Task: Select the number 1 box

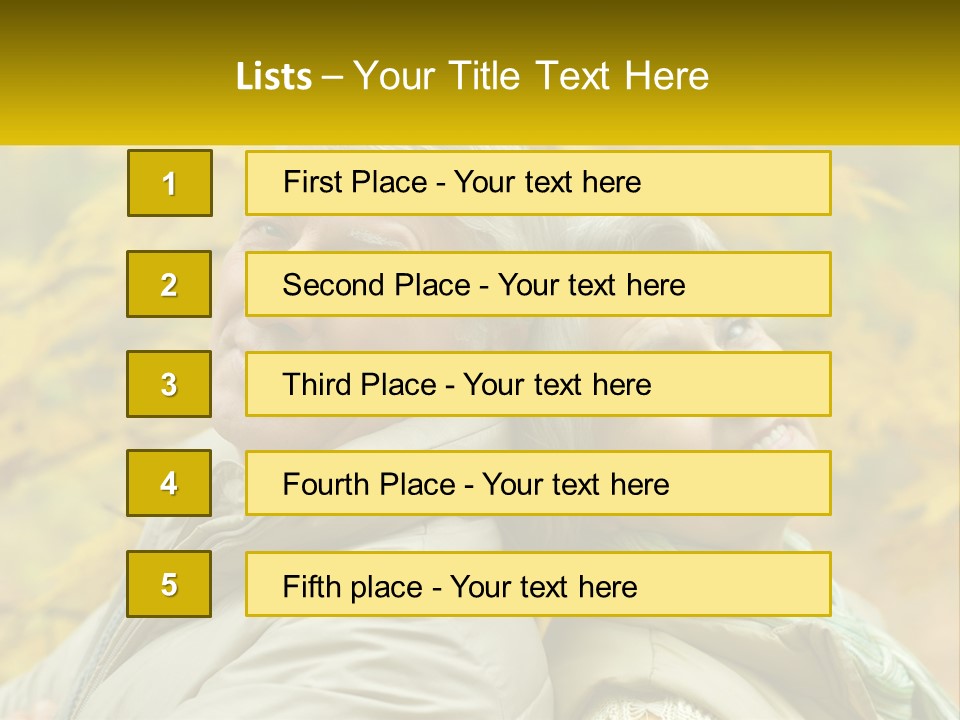Action: tap(169, 183)
